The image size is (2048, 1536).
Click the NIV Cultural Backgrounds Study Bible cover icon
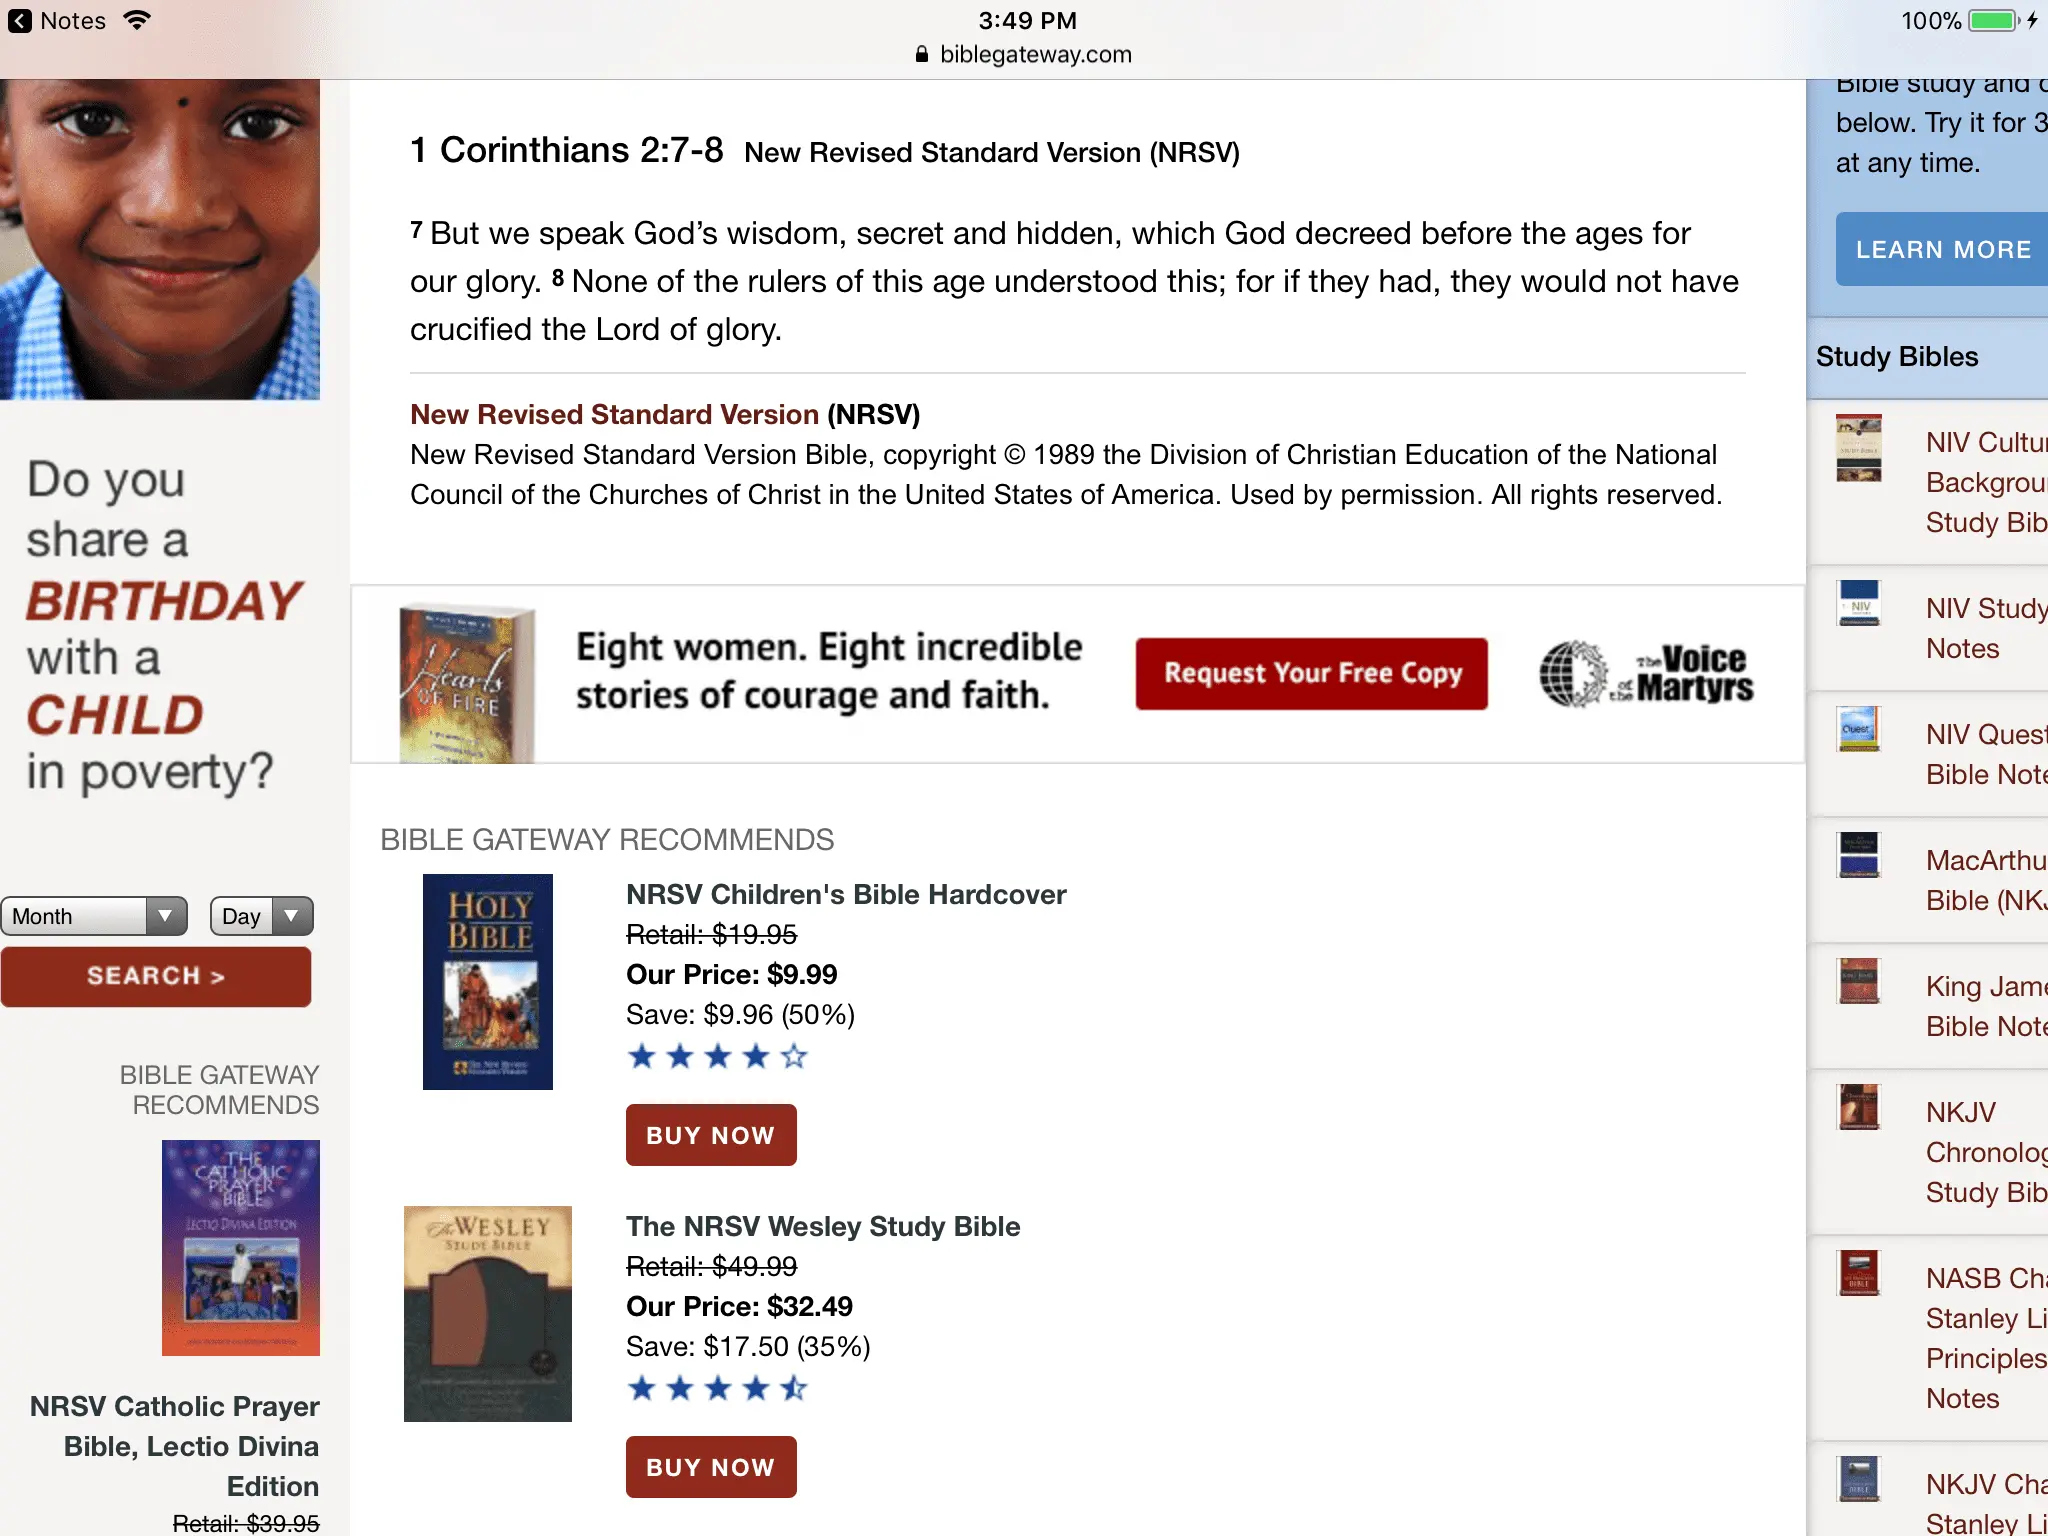1859,448
